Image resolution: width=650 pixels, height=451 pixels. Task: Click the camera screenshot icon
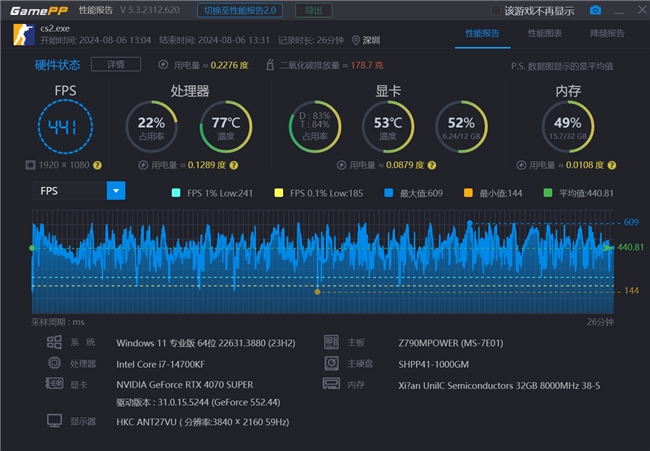[595, 10]
